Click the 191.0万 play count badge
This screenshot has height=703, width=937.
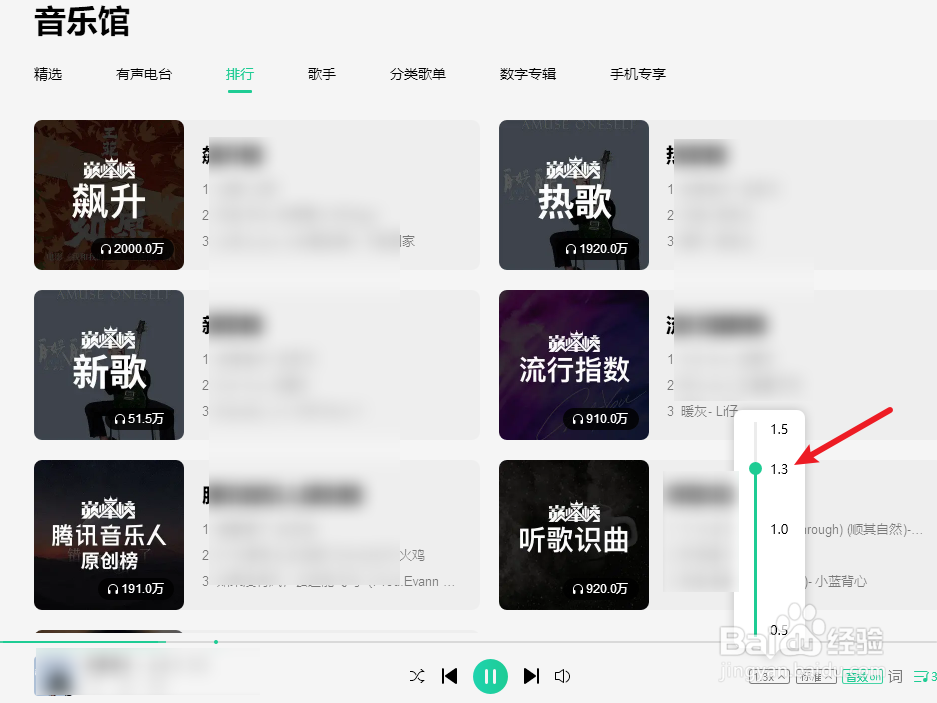[x=136, y=589]
